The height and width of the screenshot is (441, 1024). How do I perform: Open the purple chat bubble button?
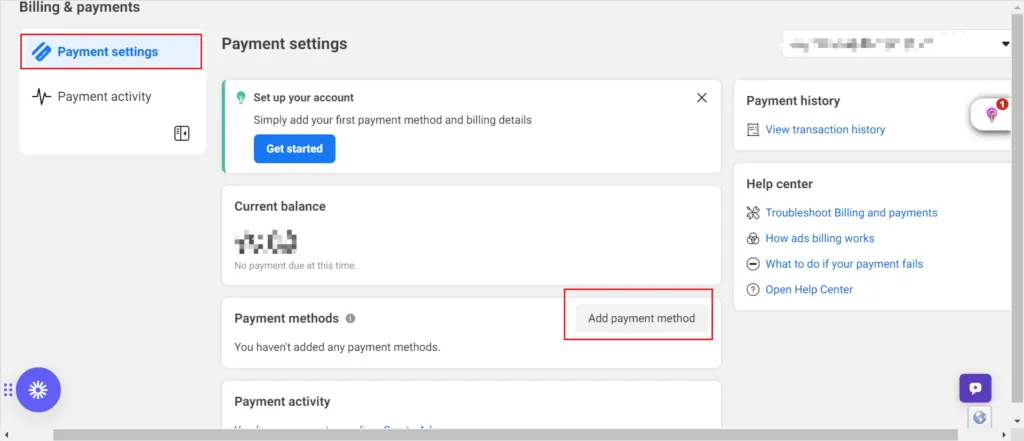coord(975,388)
